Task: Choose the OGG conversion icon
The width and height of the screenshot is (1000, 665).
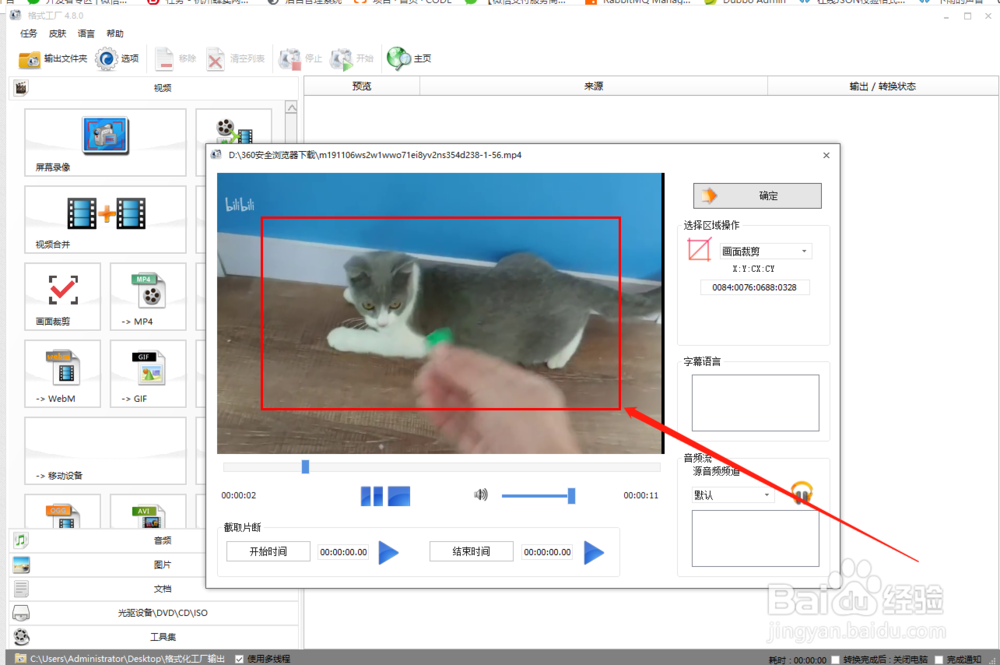Action: (x=62, y=511)
